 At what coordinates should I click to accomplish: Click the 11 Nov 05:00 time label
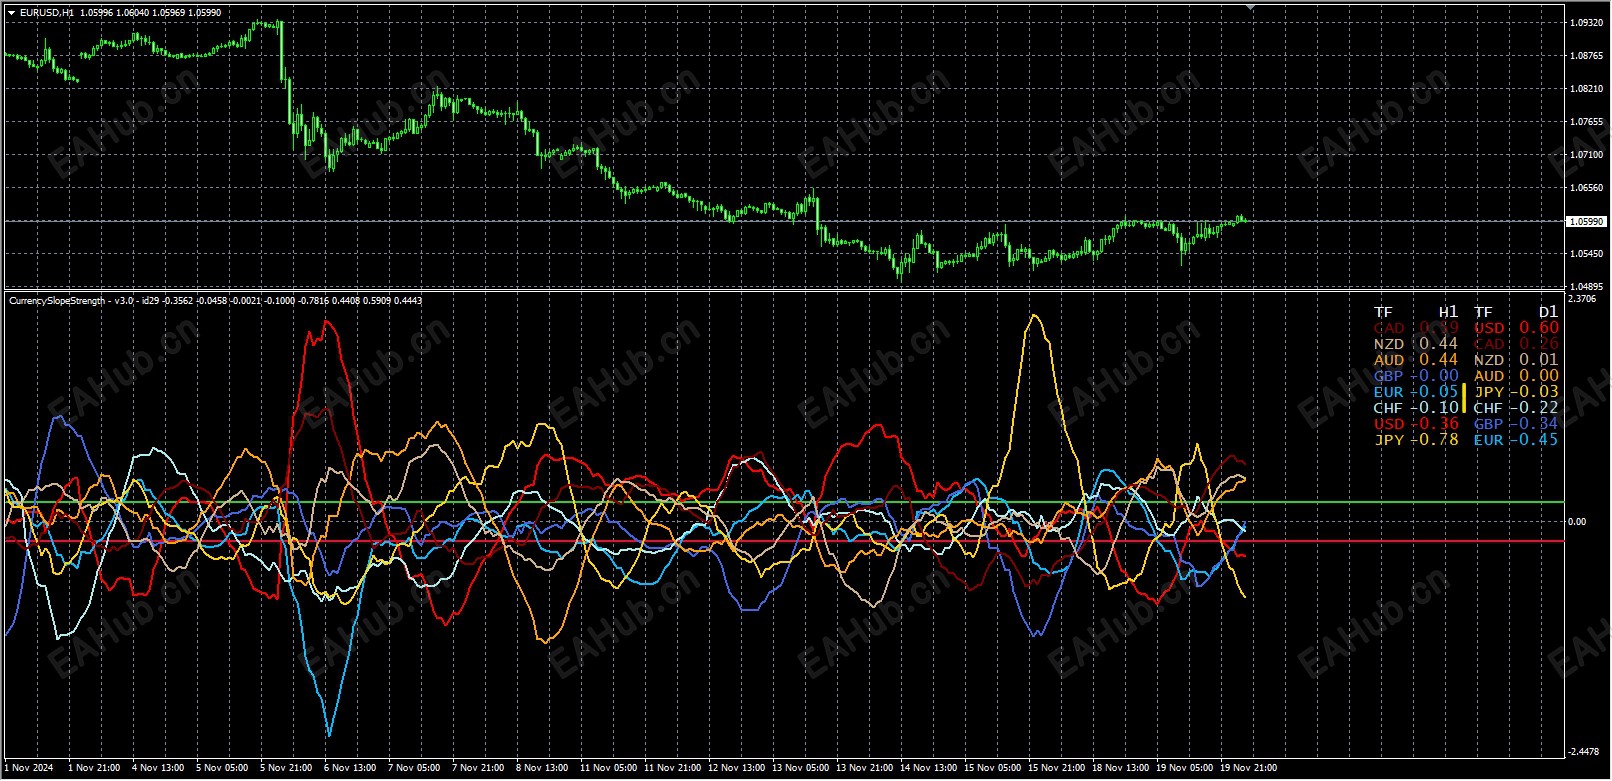[608, 768]
